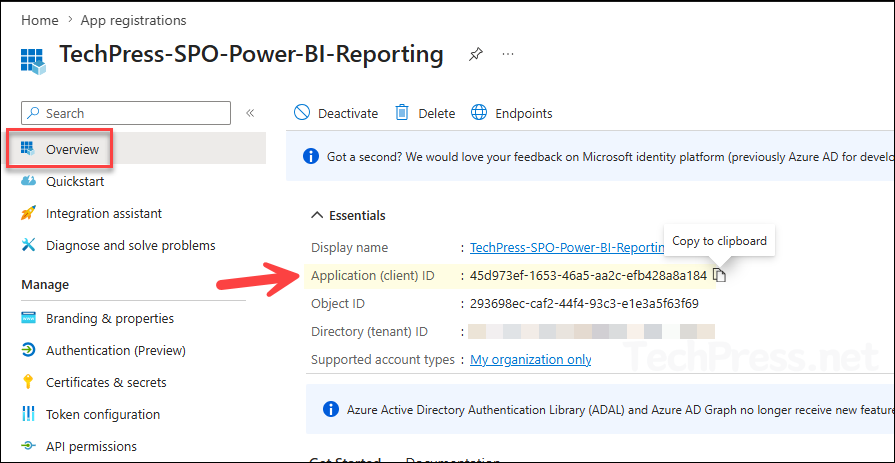Click the TechPress-SPO-Power-BI-Reporting page title
The width and height of the screenshot is (895, 463).
tap(252, 54)
